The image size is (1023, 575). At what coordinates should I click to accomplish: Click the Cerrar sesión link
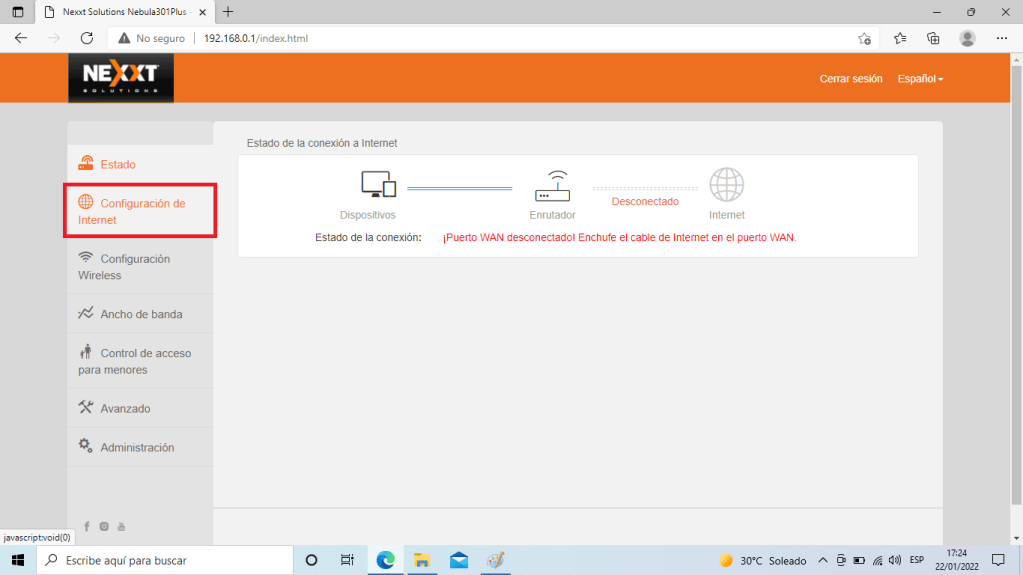pyautogui.click(x=850, y=78)
